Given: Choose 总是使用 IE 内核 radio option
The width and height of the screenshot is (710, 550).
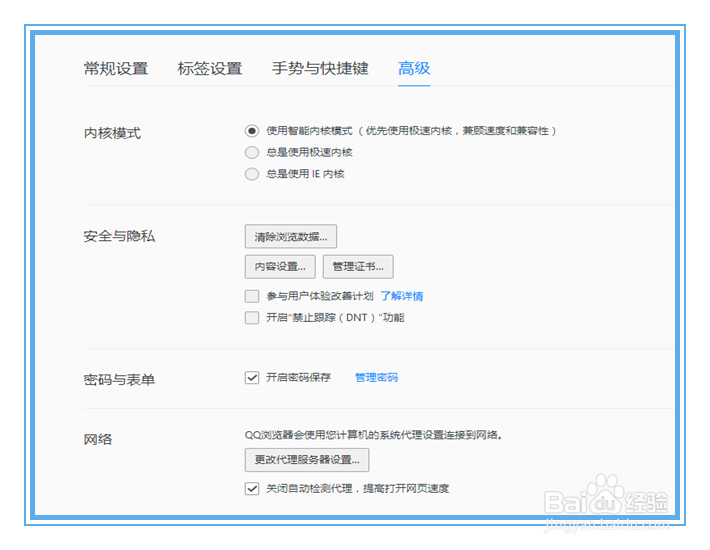Looking at the screenshot, I should pos(252,174).
